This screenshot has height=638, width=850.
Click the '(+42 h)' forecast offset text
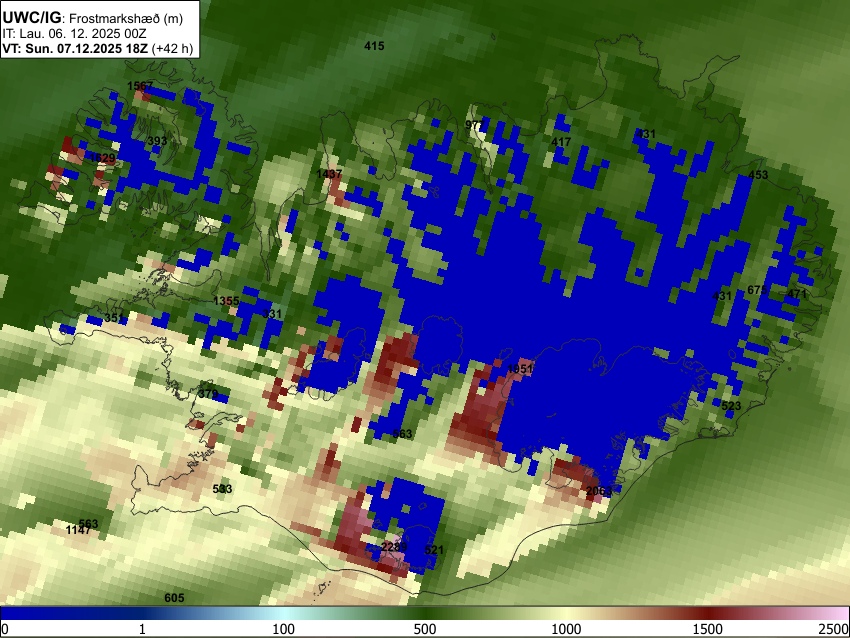tap(172, 48)
